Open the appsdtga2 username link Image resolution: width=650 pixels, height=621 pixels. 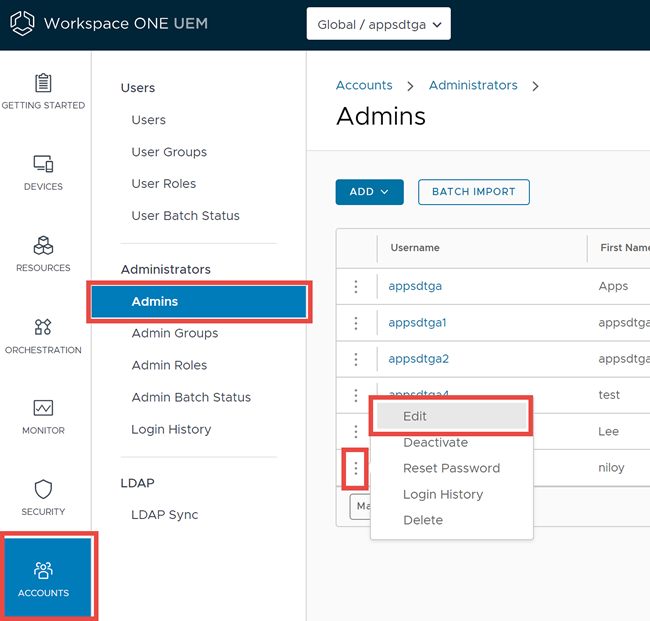pyautogui.click(x=418, y=359)
